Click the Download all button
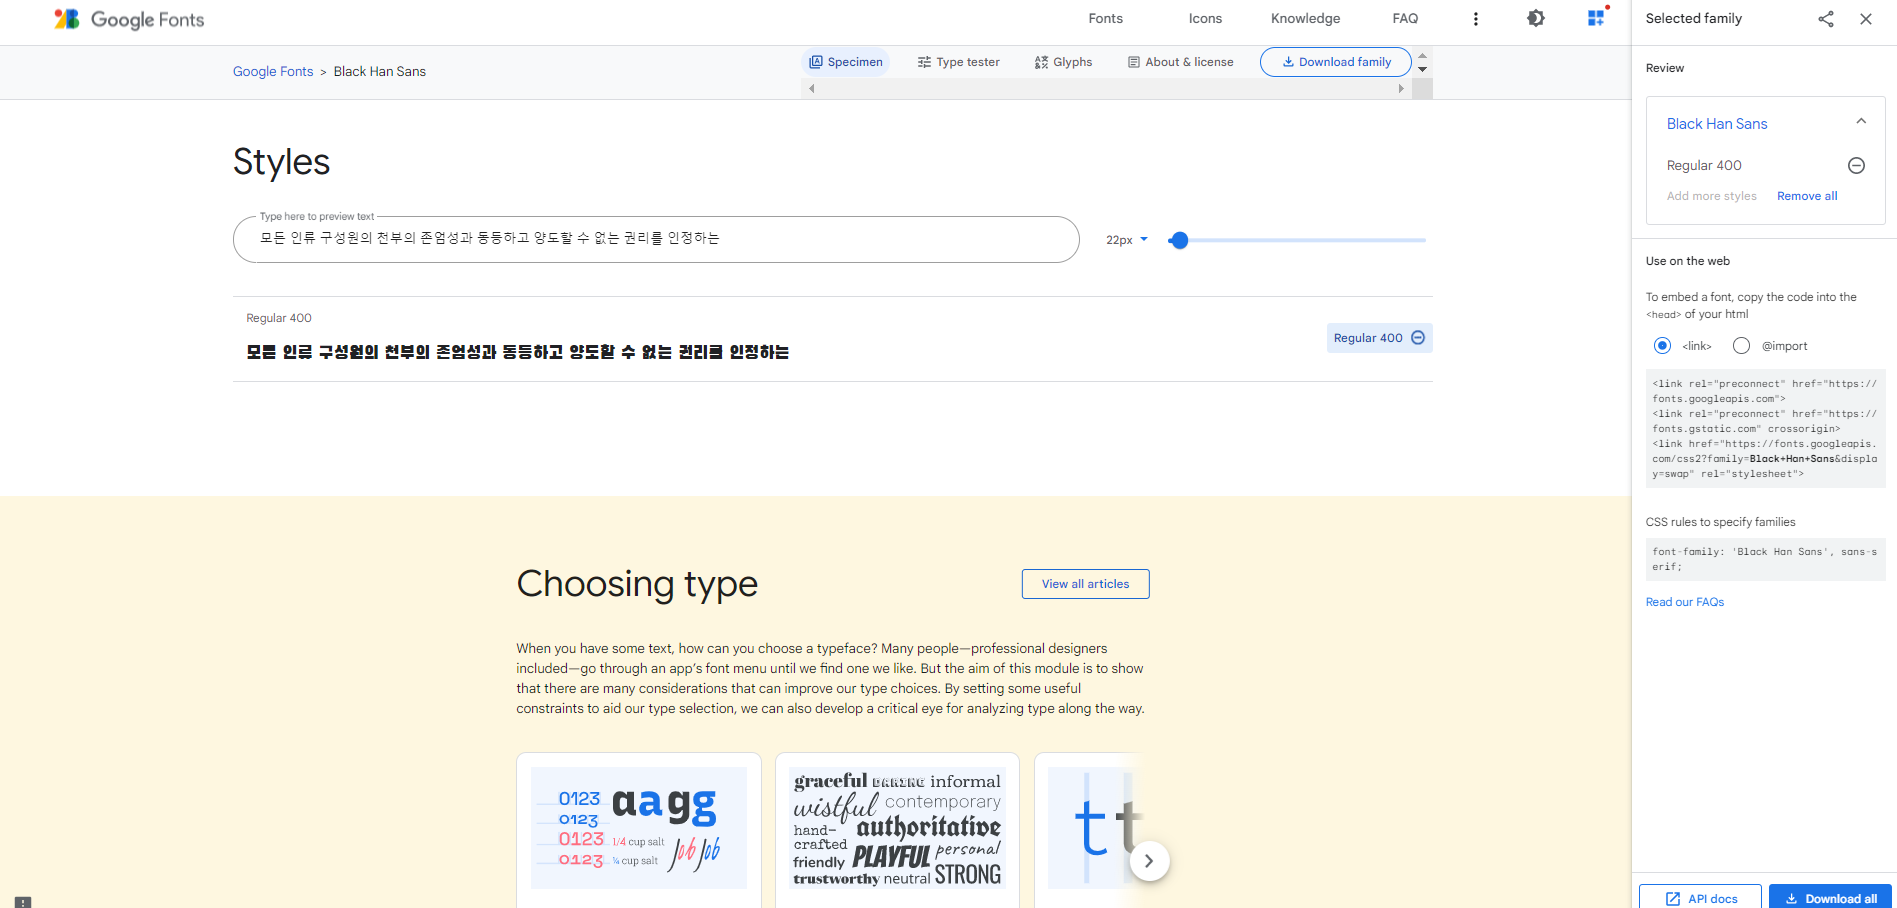 [1830, 897]
